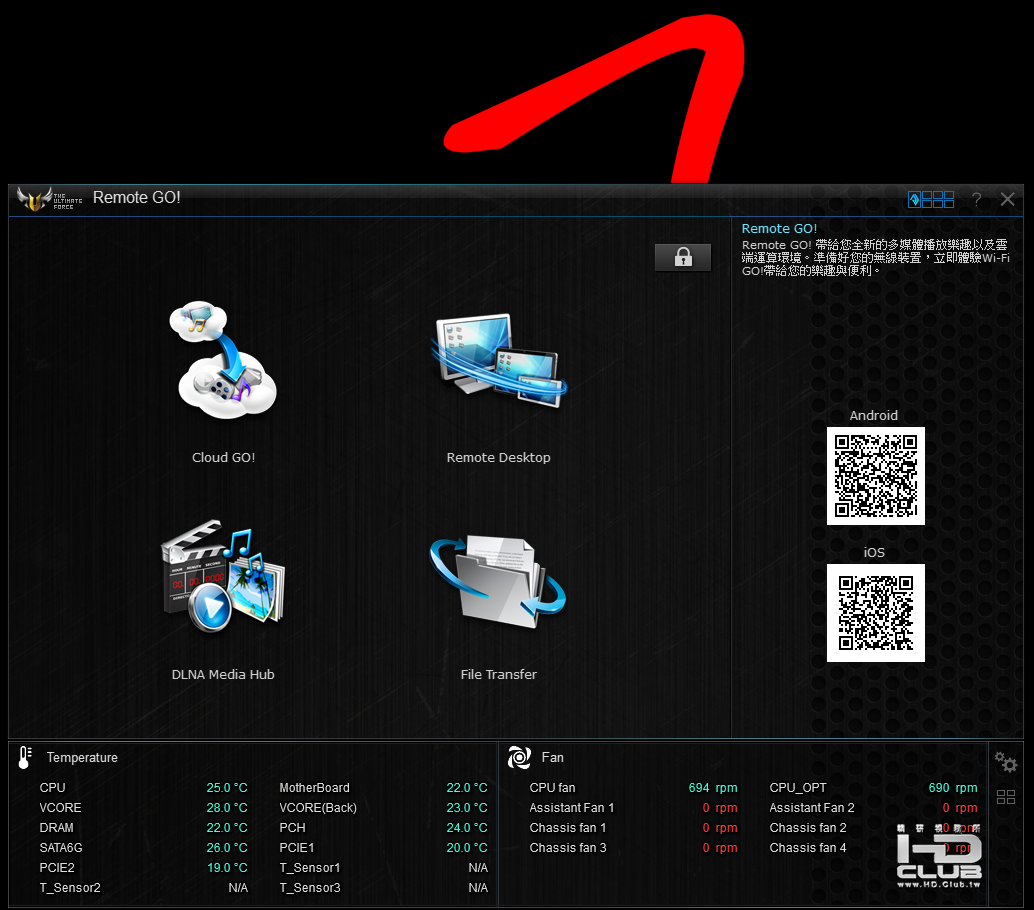The height and width of the screenshot is (910, 1034).
Task: Click the T_Sensor3 label
Action: click(x=310, y=888)
